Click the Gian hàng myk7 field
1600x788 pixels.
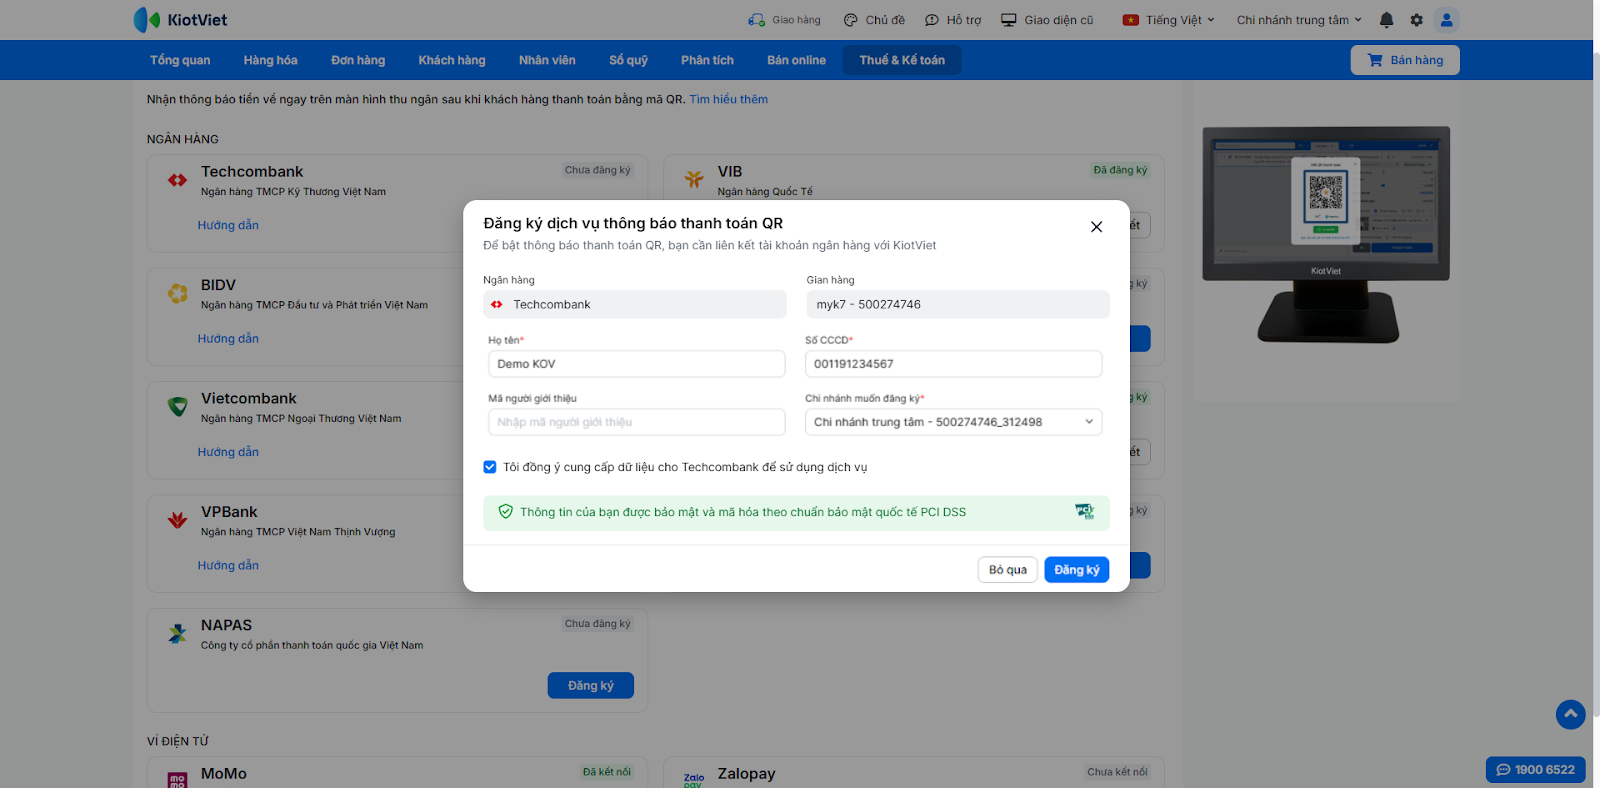[958, 304]
